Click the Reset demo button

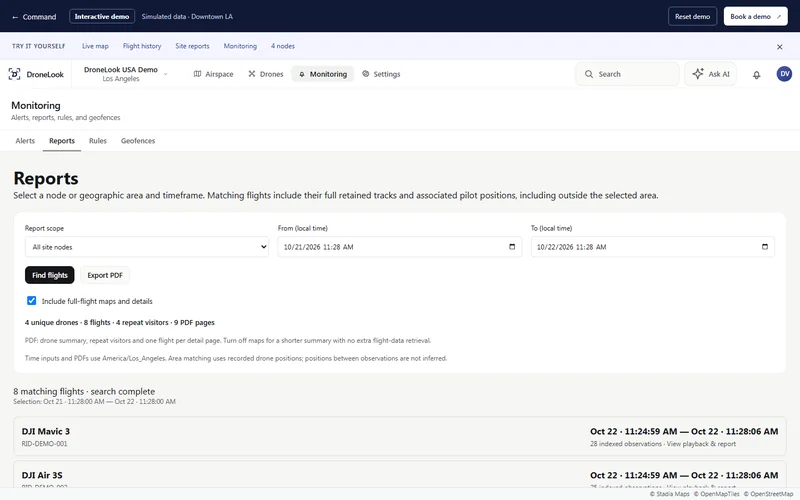(x=692, y=16)
